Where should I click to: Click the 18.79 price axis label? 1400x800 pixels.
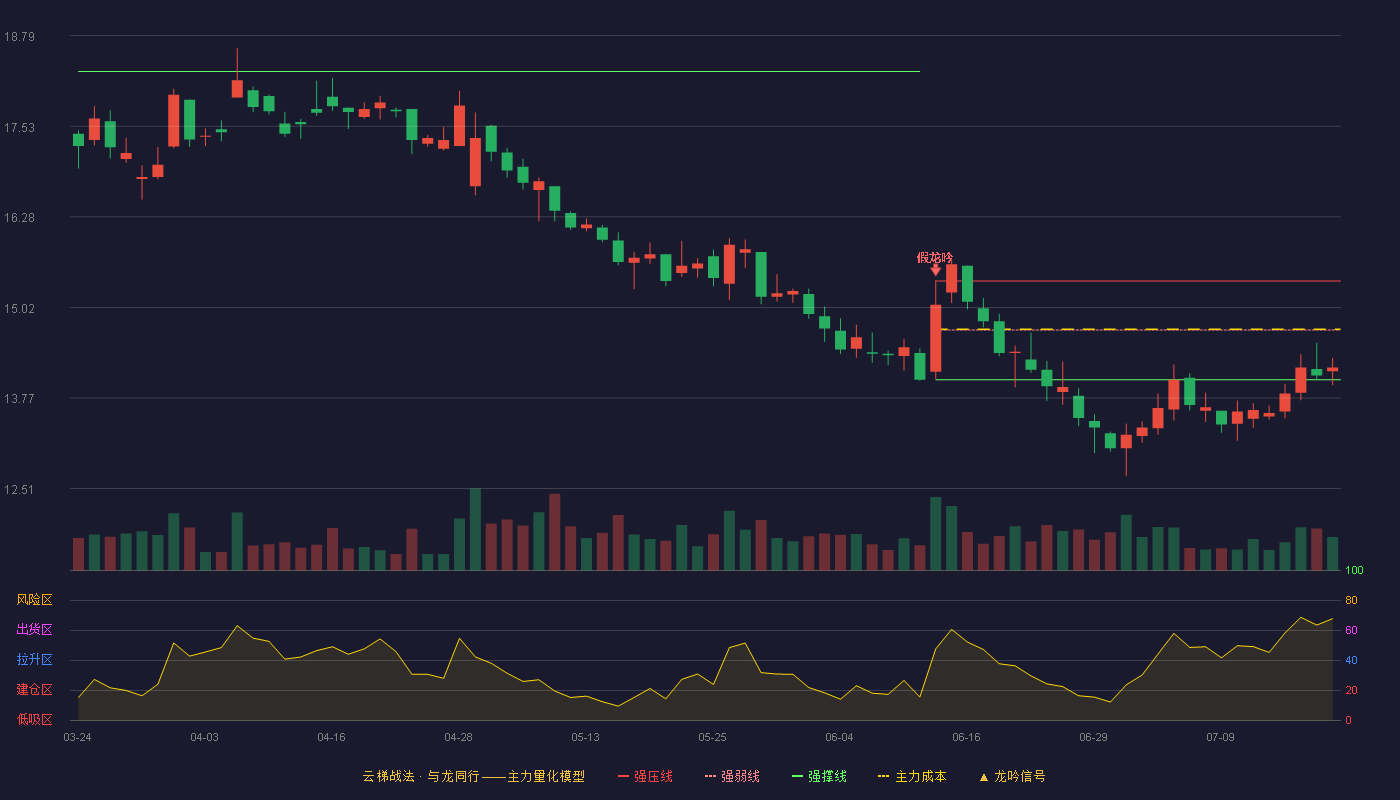coord(19,37)
